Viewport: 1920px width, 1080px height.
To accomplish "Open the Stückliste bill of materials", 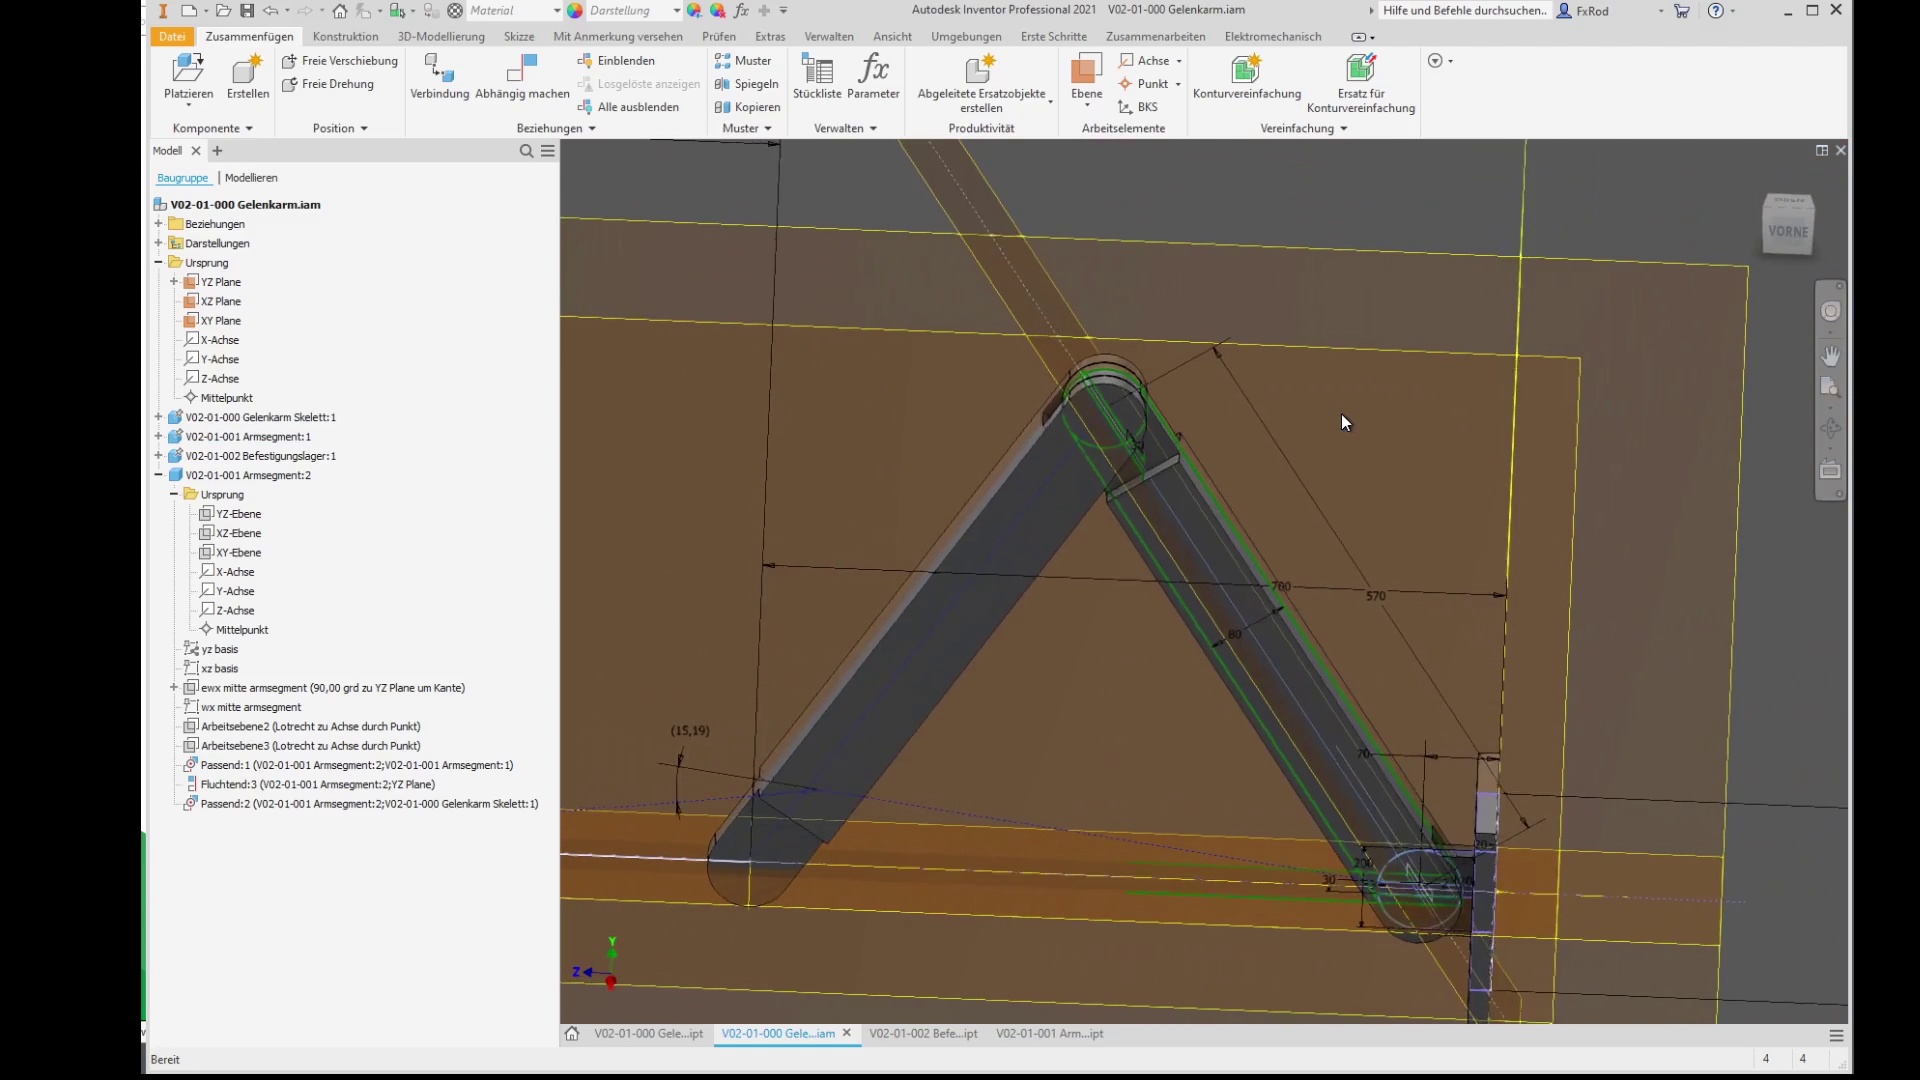I will click(817, 70).
